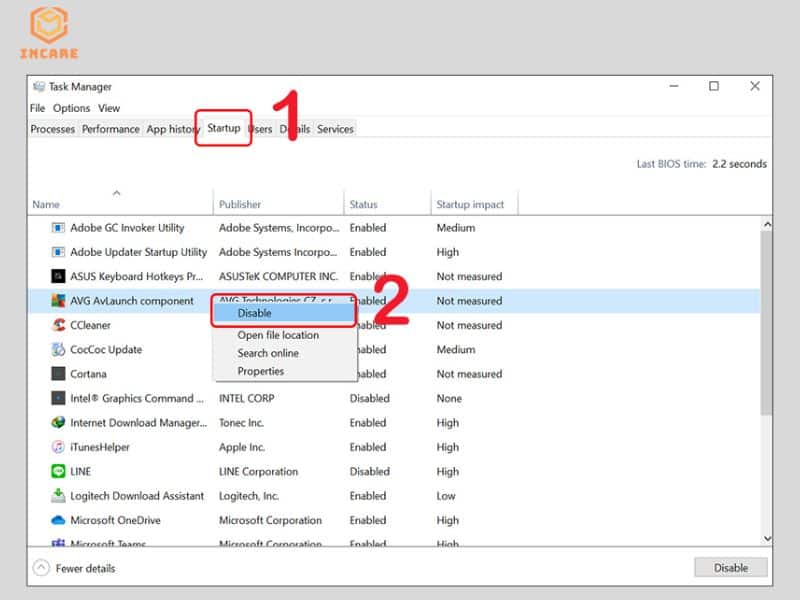Image resolution: width=800 pixels, height=600 pixels.
Task: Select the Startup tab
Action: click(223, 128)
